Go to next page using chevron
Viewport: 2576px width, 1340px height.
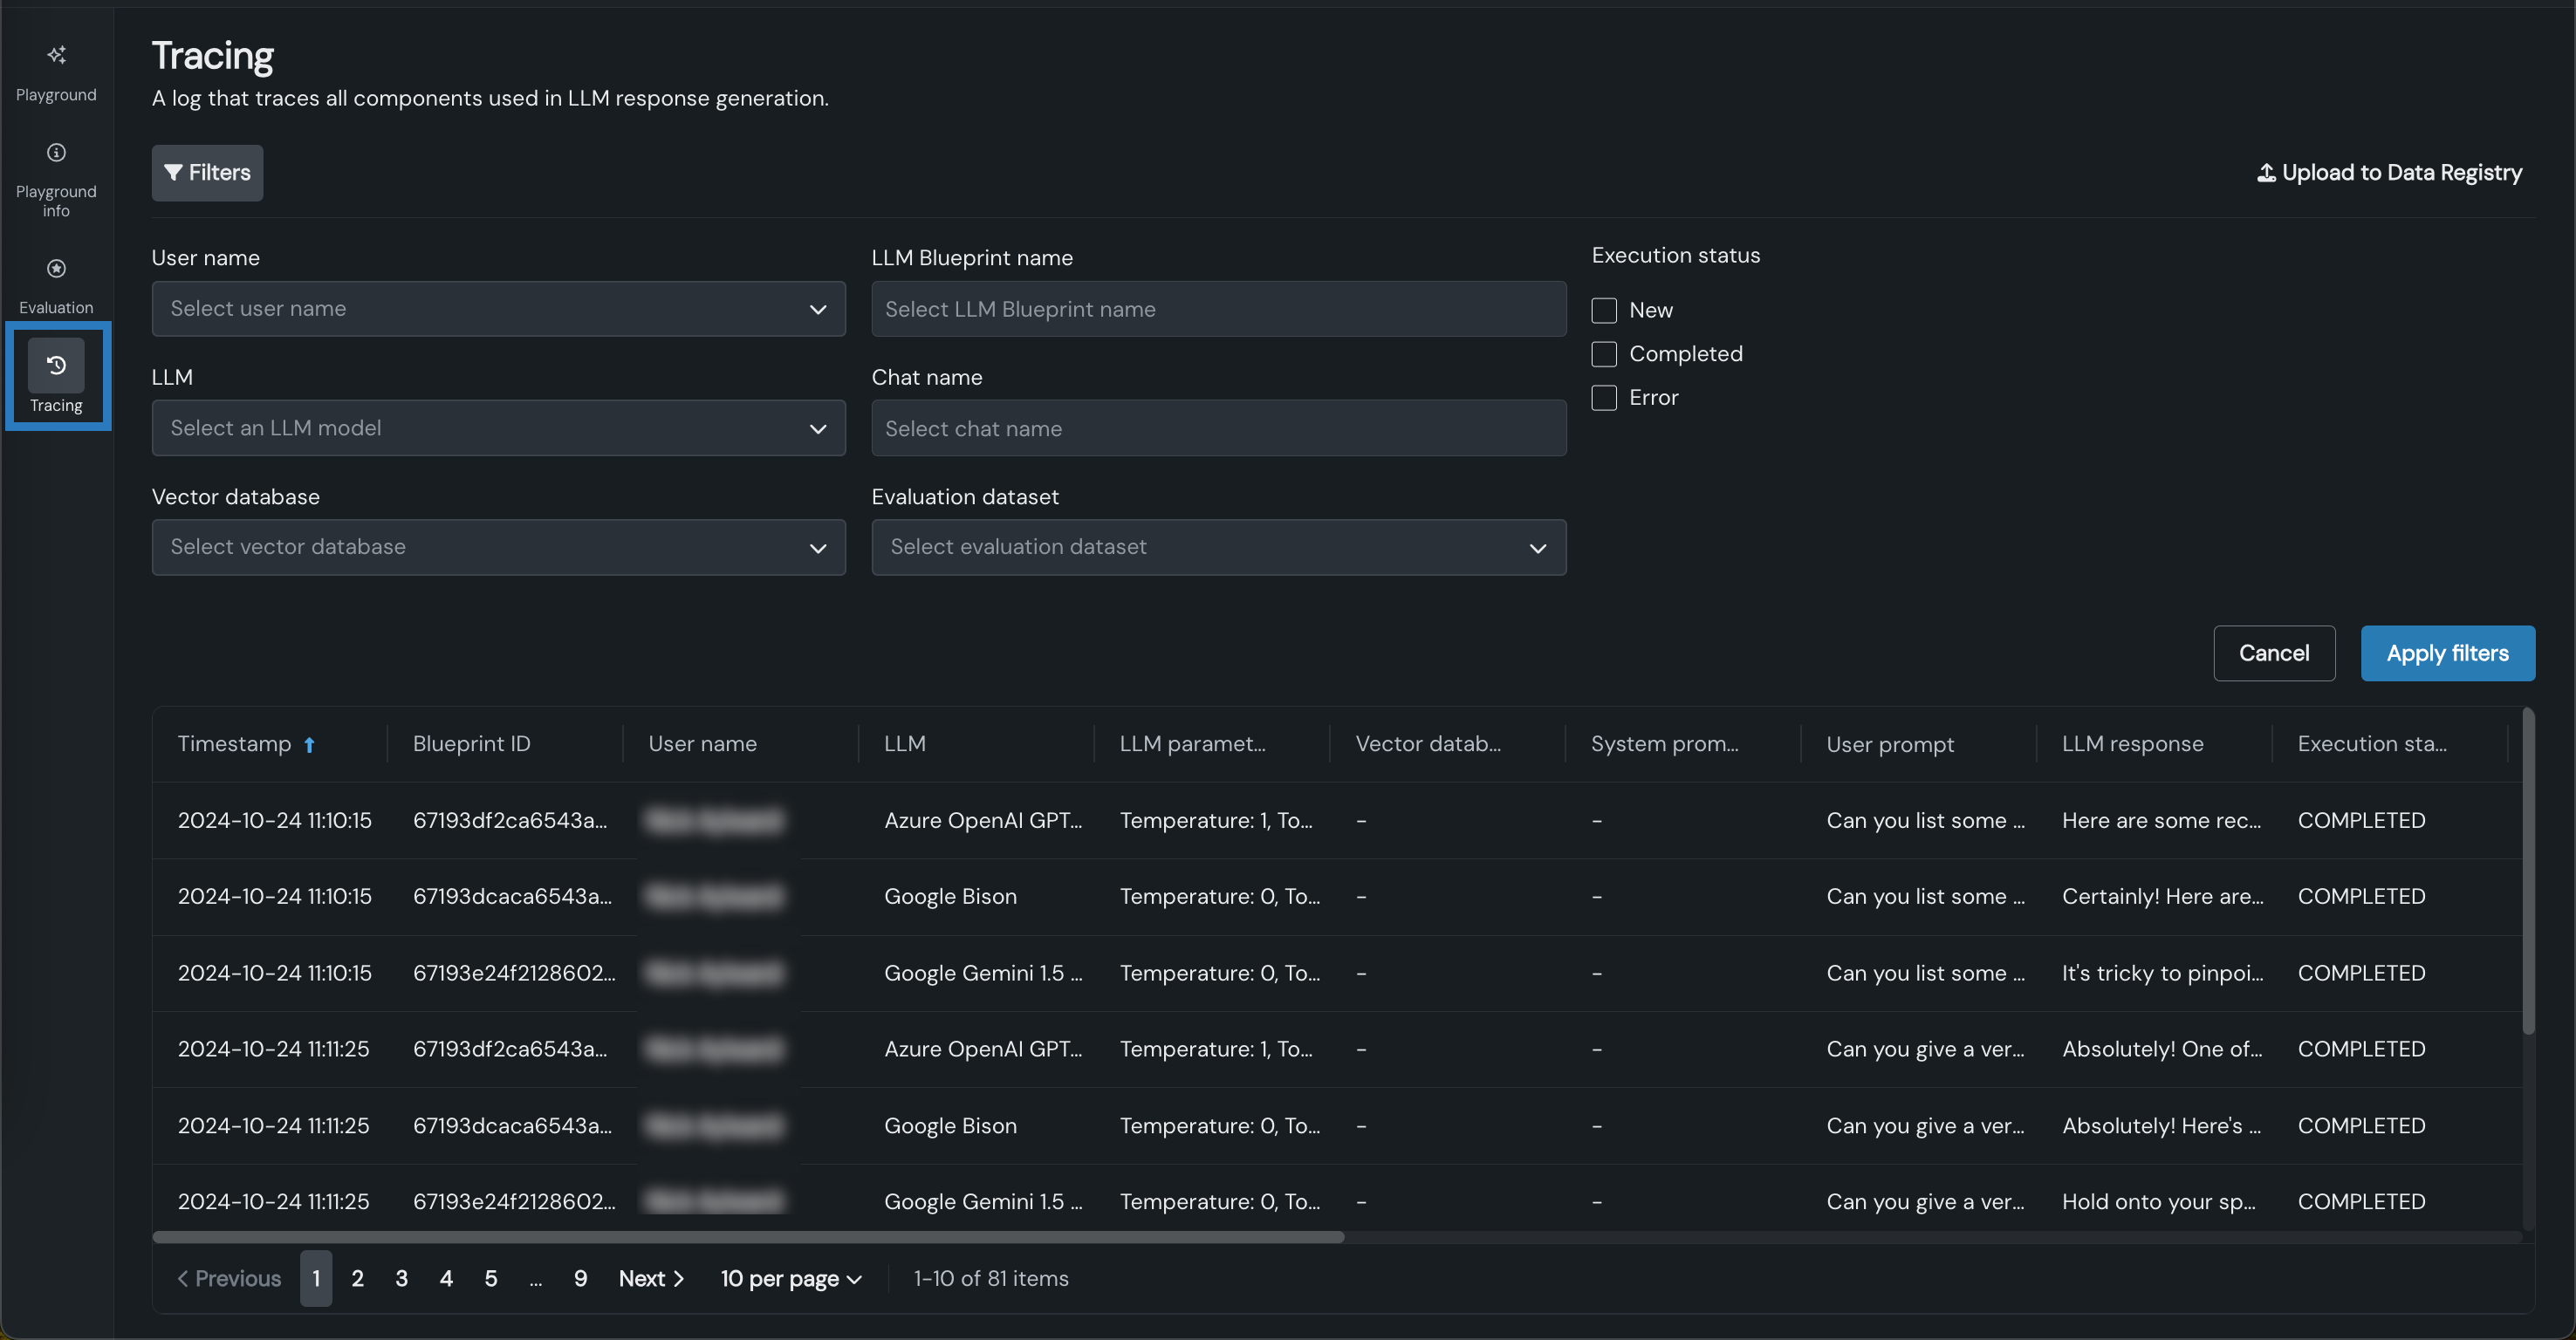click(x=678, y=1279)
